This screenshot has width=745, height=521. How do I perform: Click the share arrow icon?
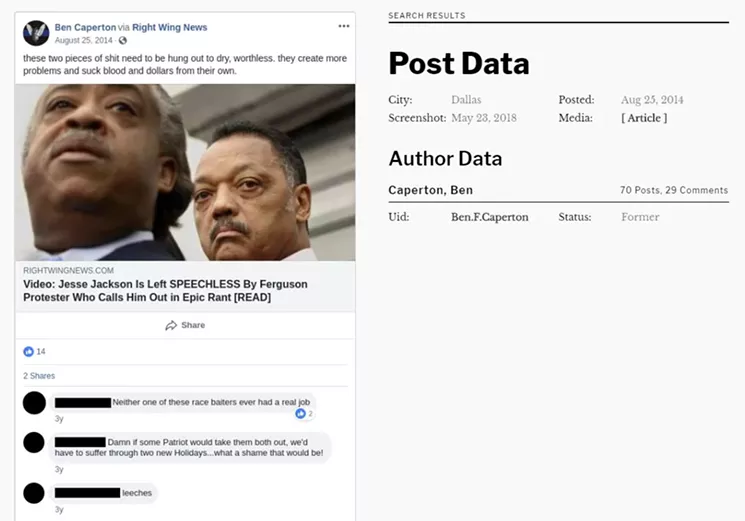(171, 325)
